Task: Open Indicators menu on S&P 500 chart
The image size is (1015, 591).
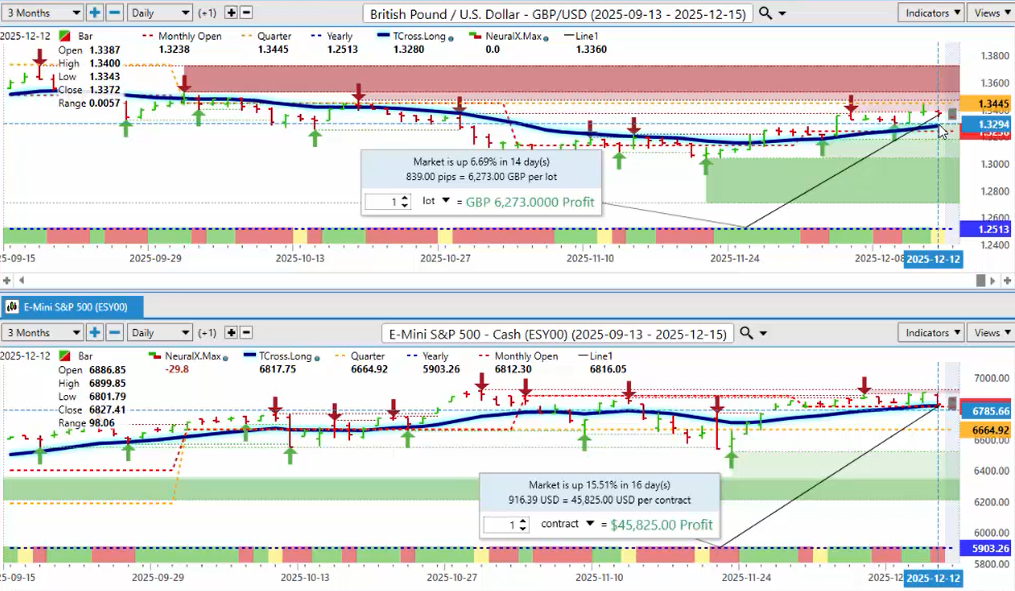Action: (x=930, y=333)
